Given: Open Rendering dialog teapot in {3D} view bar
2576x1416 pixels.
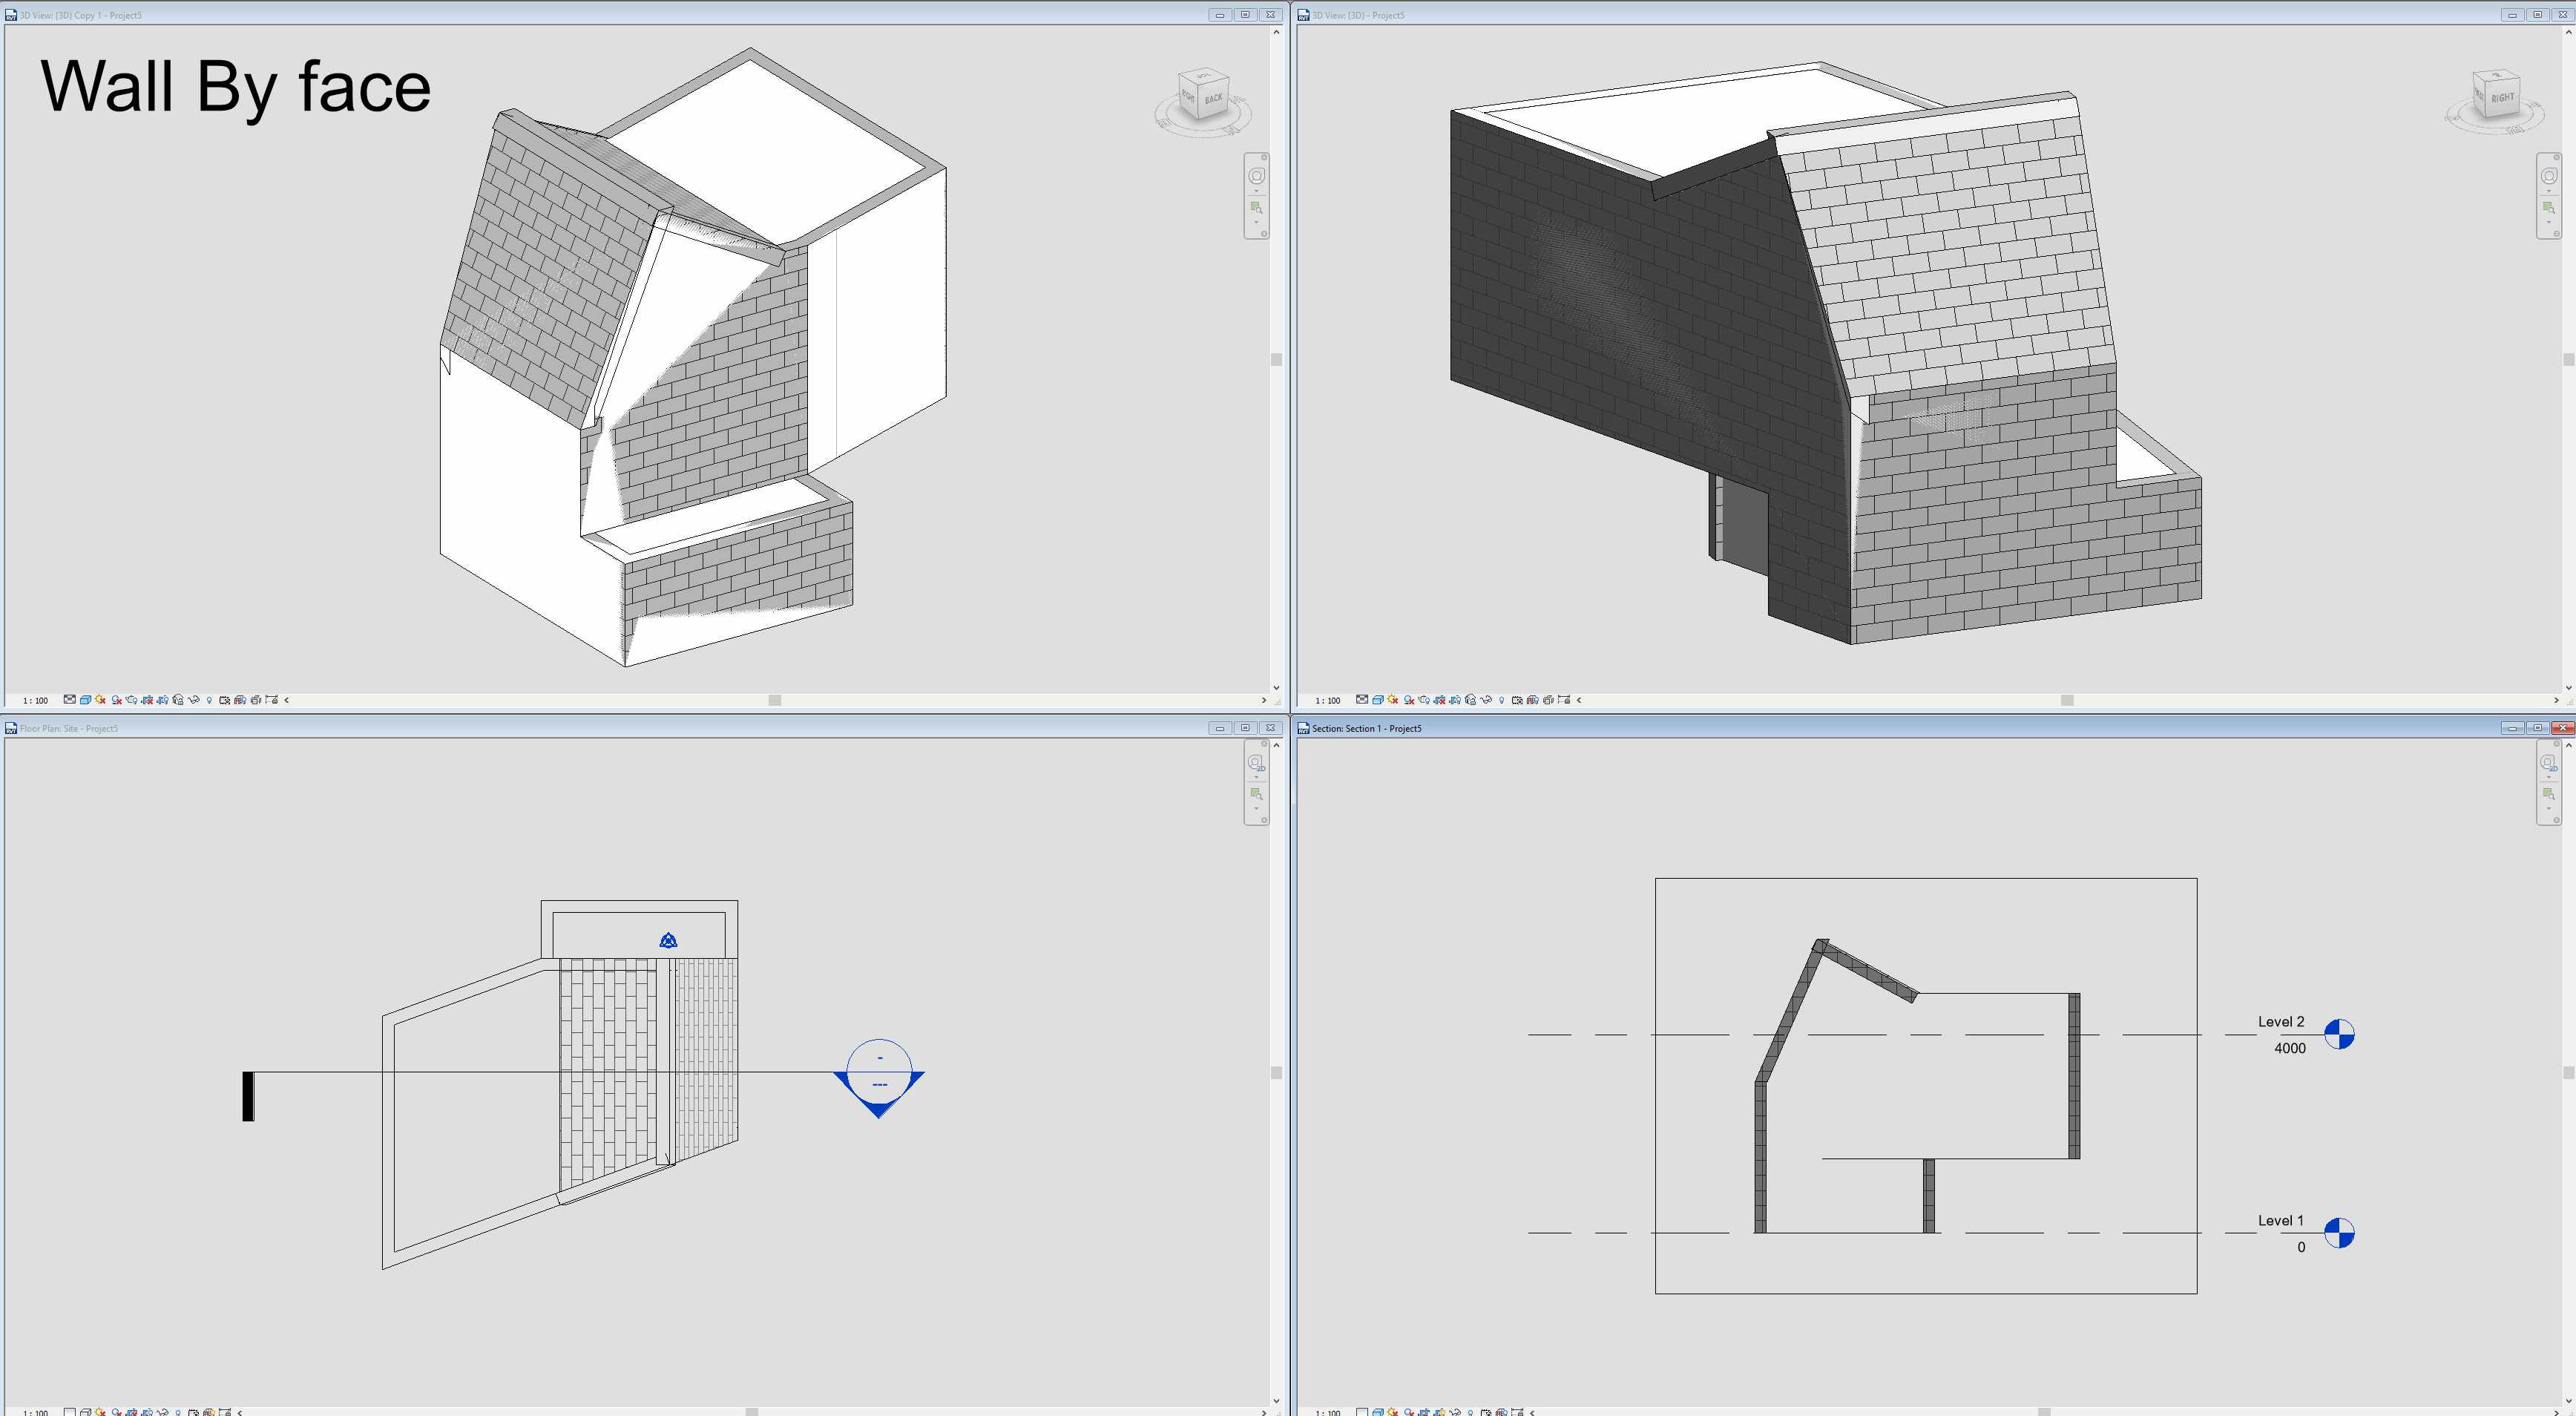Looking at the screenshot, I should (x=1424, y=700).
